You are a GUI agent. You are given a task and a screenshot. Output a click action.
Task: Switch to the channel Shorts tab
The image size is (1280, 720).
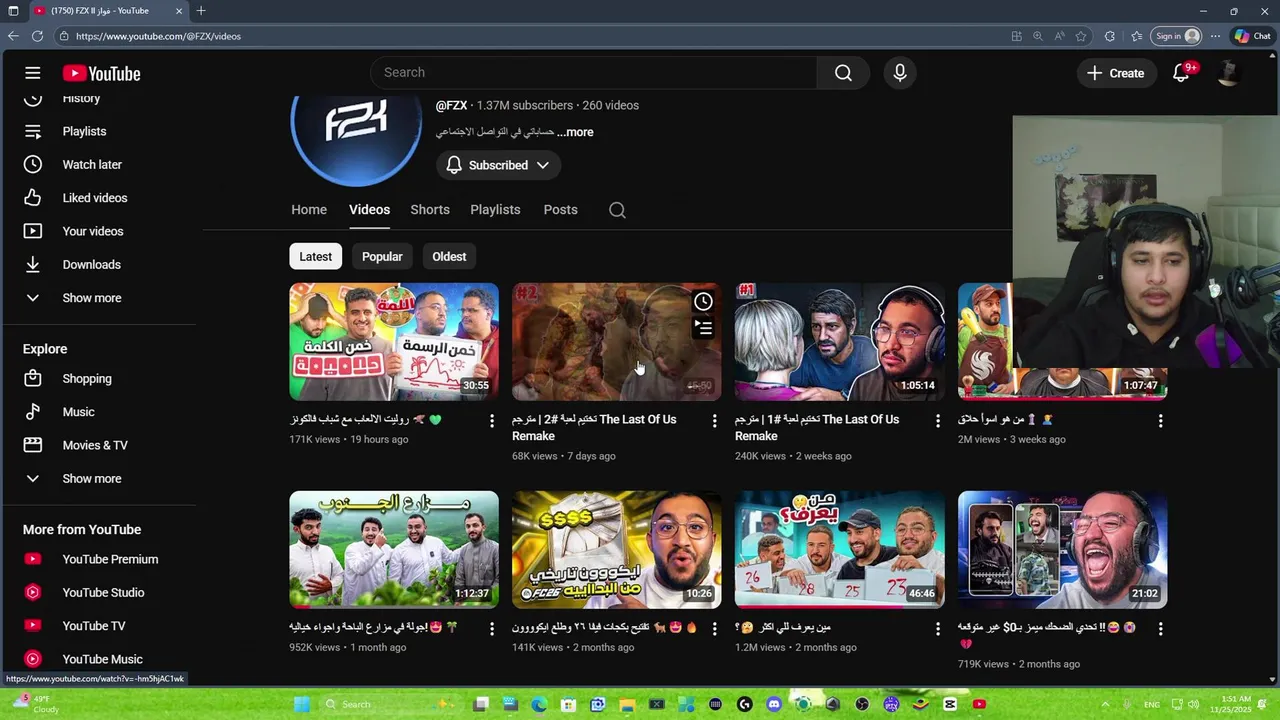pos(430,210)
